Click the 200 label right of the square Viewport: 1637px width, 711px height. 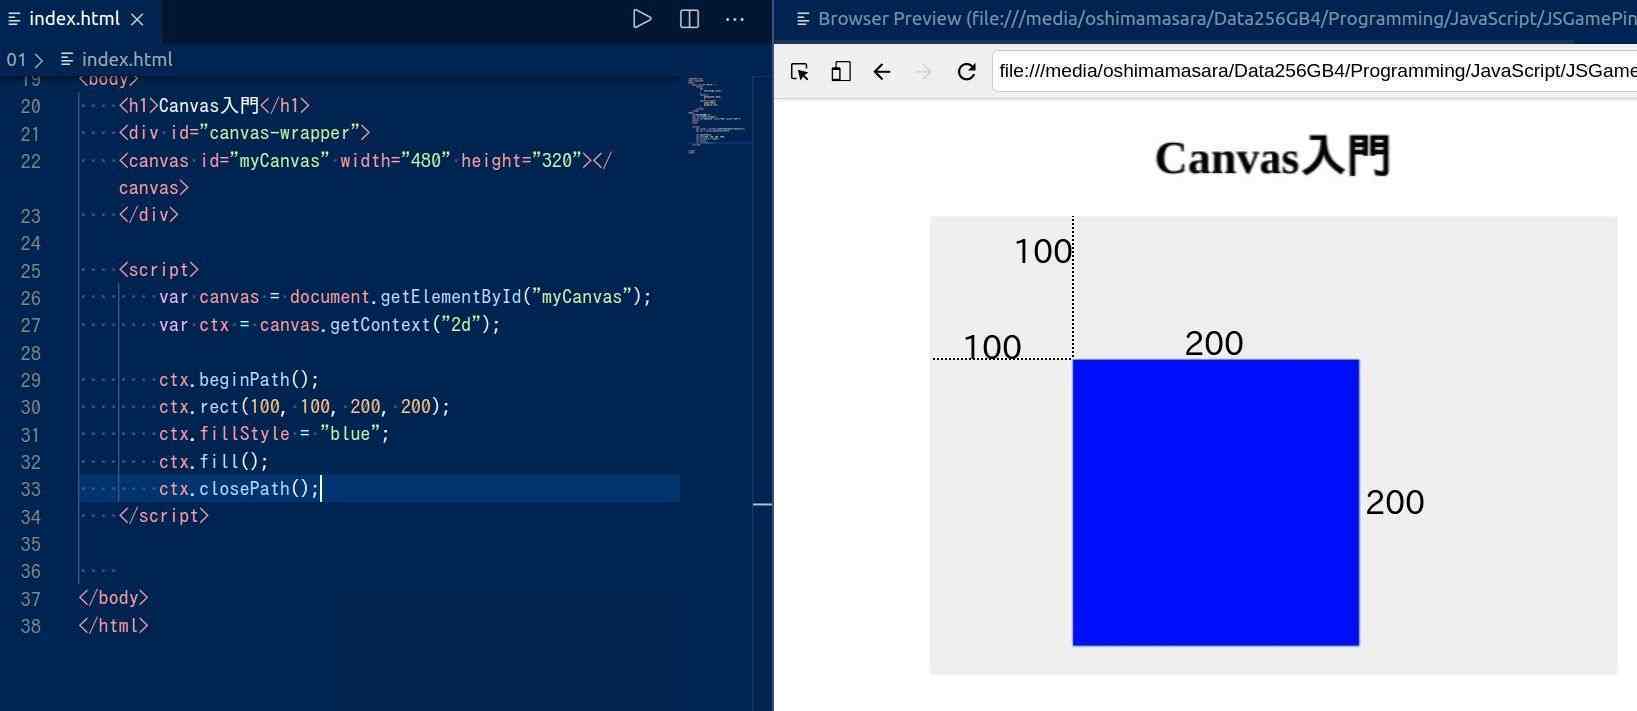tap(1395, 502)
